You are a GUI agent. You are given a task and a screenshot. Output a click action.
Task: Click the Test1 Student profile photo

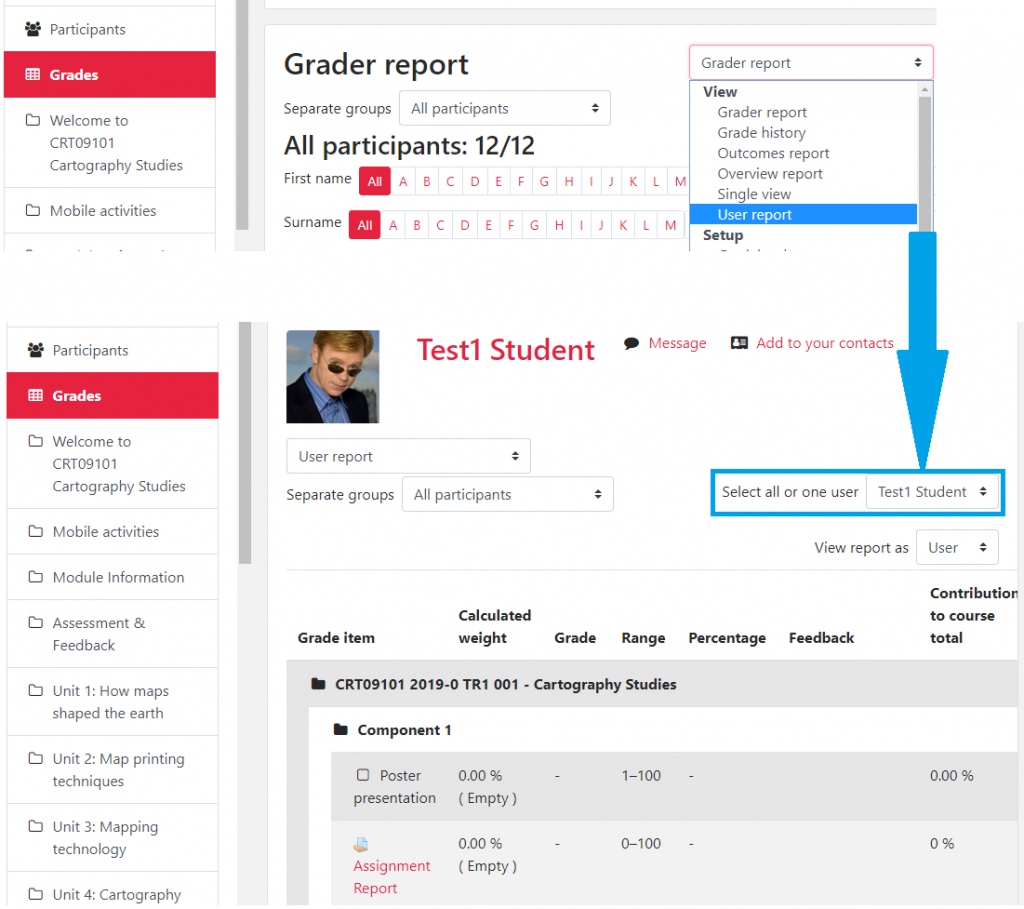coord(332,376)
